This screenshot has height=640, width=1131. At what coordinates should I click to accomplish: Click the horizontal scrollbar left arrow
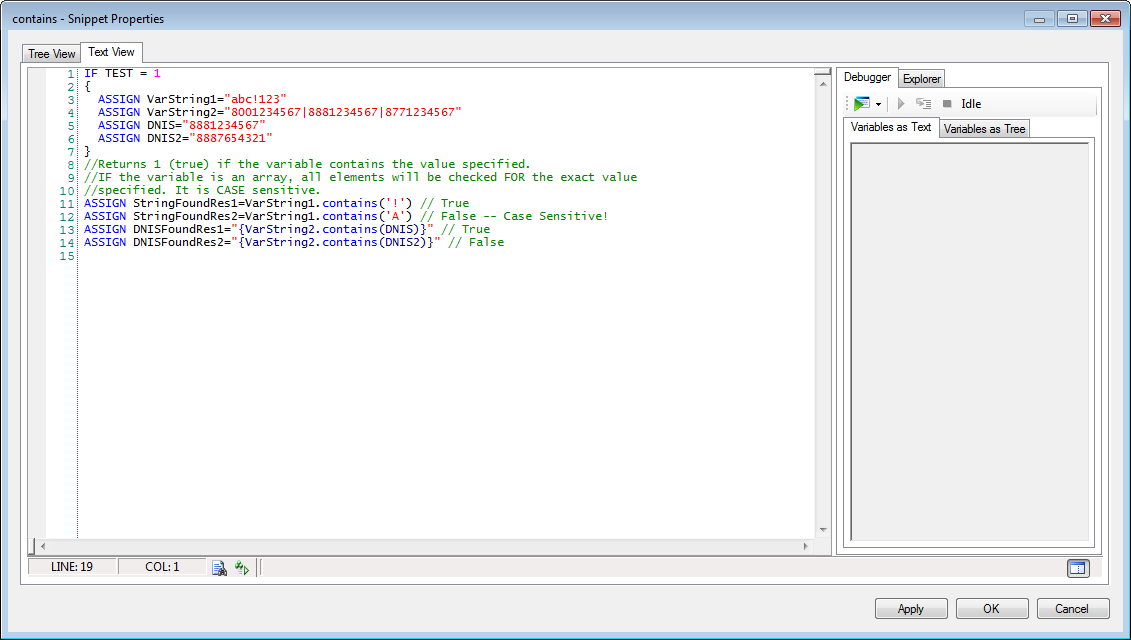pyautogui.click(x=43, y=546)
